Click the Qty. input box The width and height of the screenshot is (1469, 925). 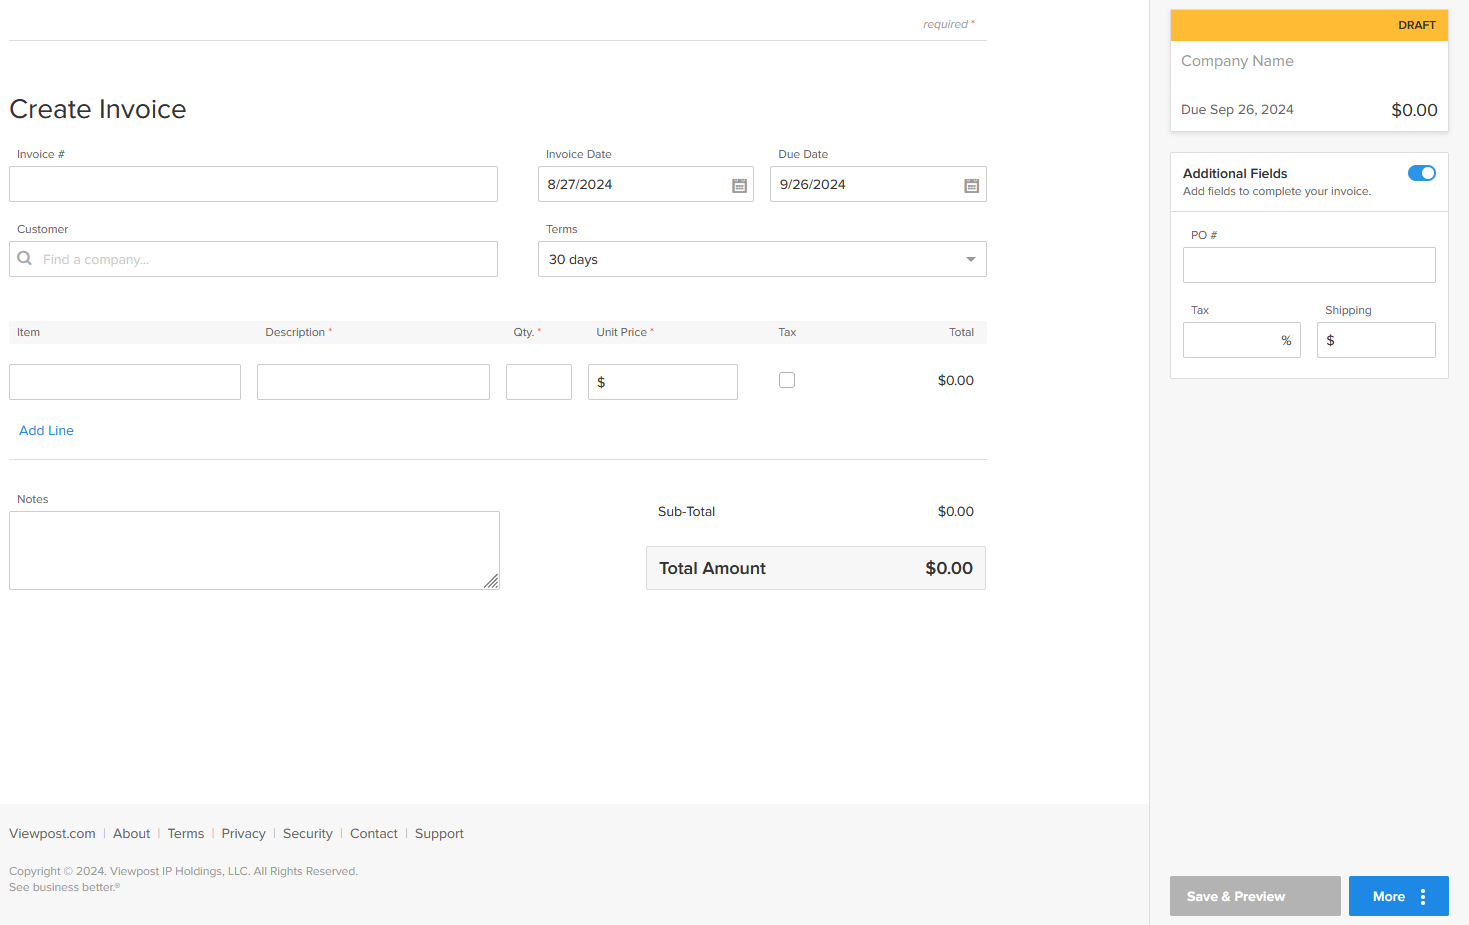coord(539,382)
